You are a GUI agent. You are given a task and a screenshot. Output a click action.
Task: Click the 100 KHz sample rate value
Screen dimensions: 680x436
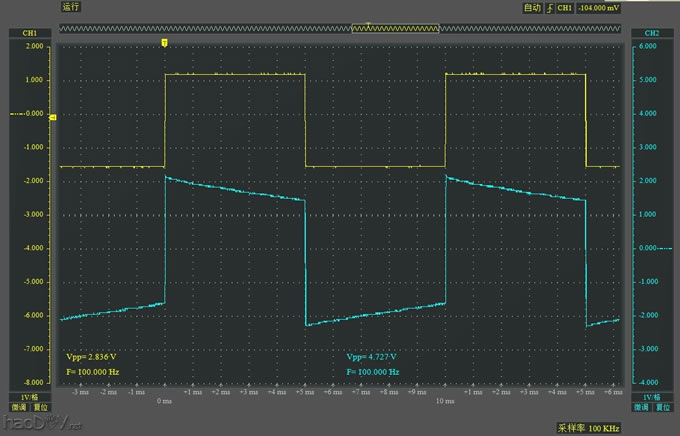(x=603, y=427)
